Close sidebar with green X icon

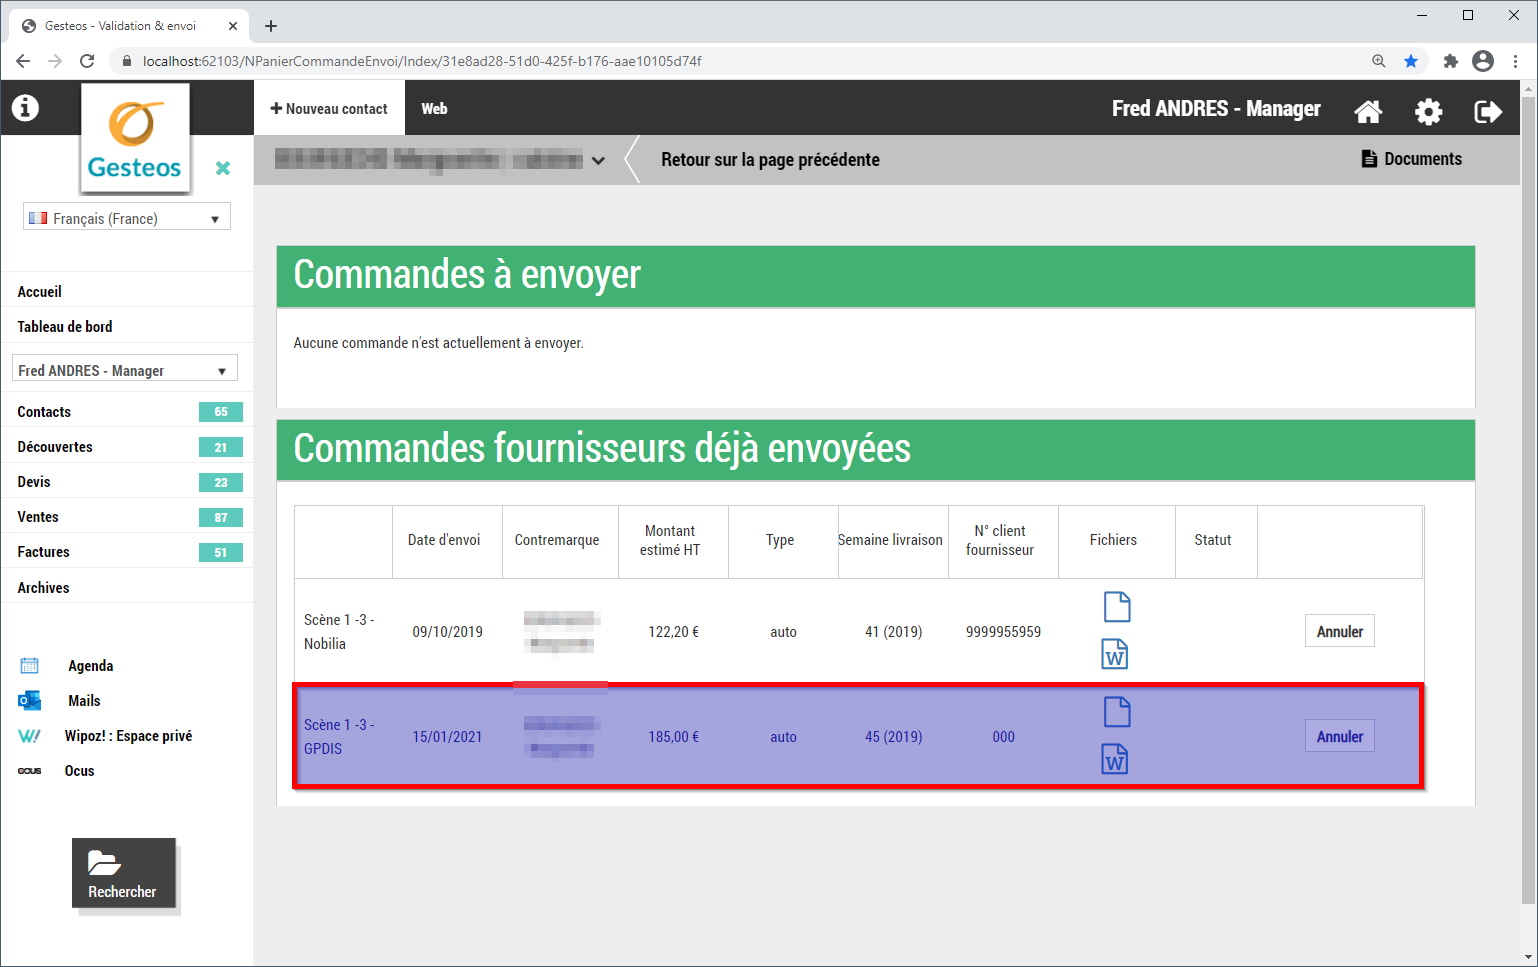tap(223, 168)
